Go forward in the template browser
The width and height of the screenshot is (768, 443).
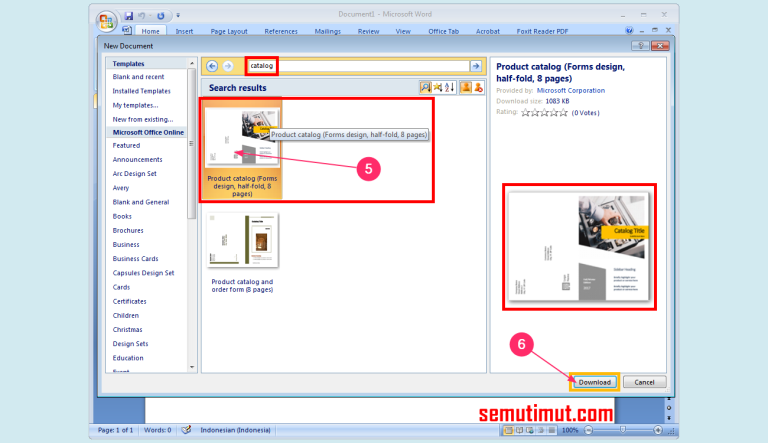(x=228, y=66)
